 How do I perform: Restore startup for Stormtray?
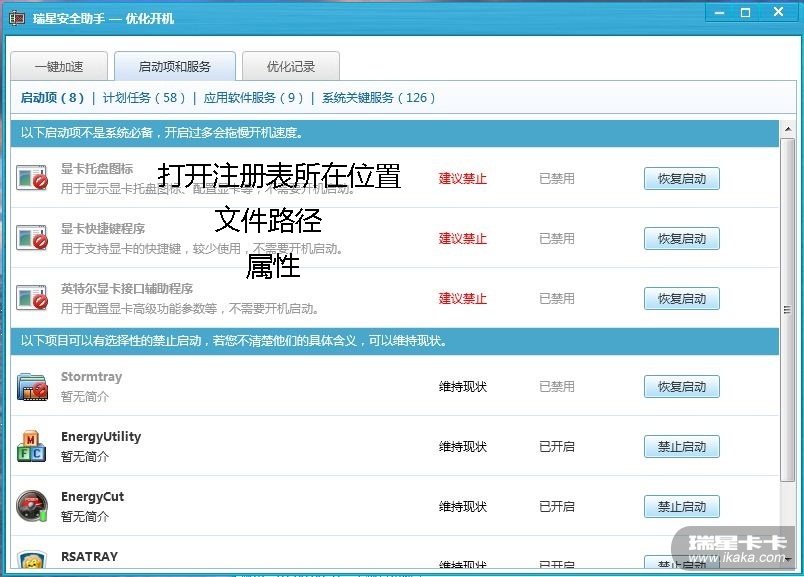681,387
